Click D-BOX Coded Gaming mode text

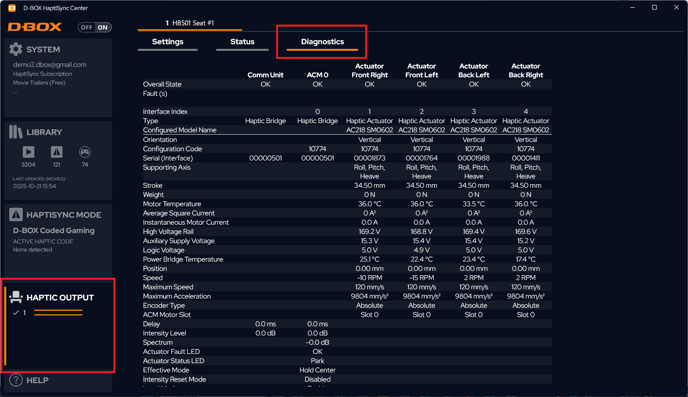[x=54, y=230]
